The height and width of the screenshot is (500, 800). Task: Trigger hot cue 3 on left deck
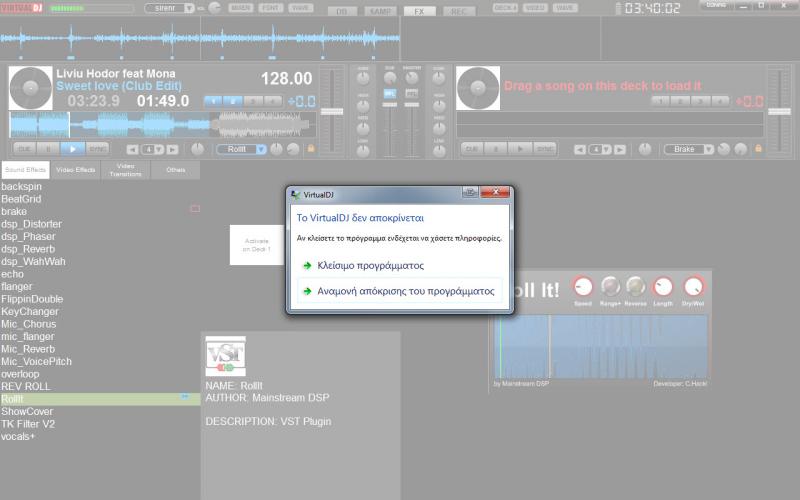[x=253, y=101]
